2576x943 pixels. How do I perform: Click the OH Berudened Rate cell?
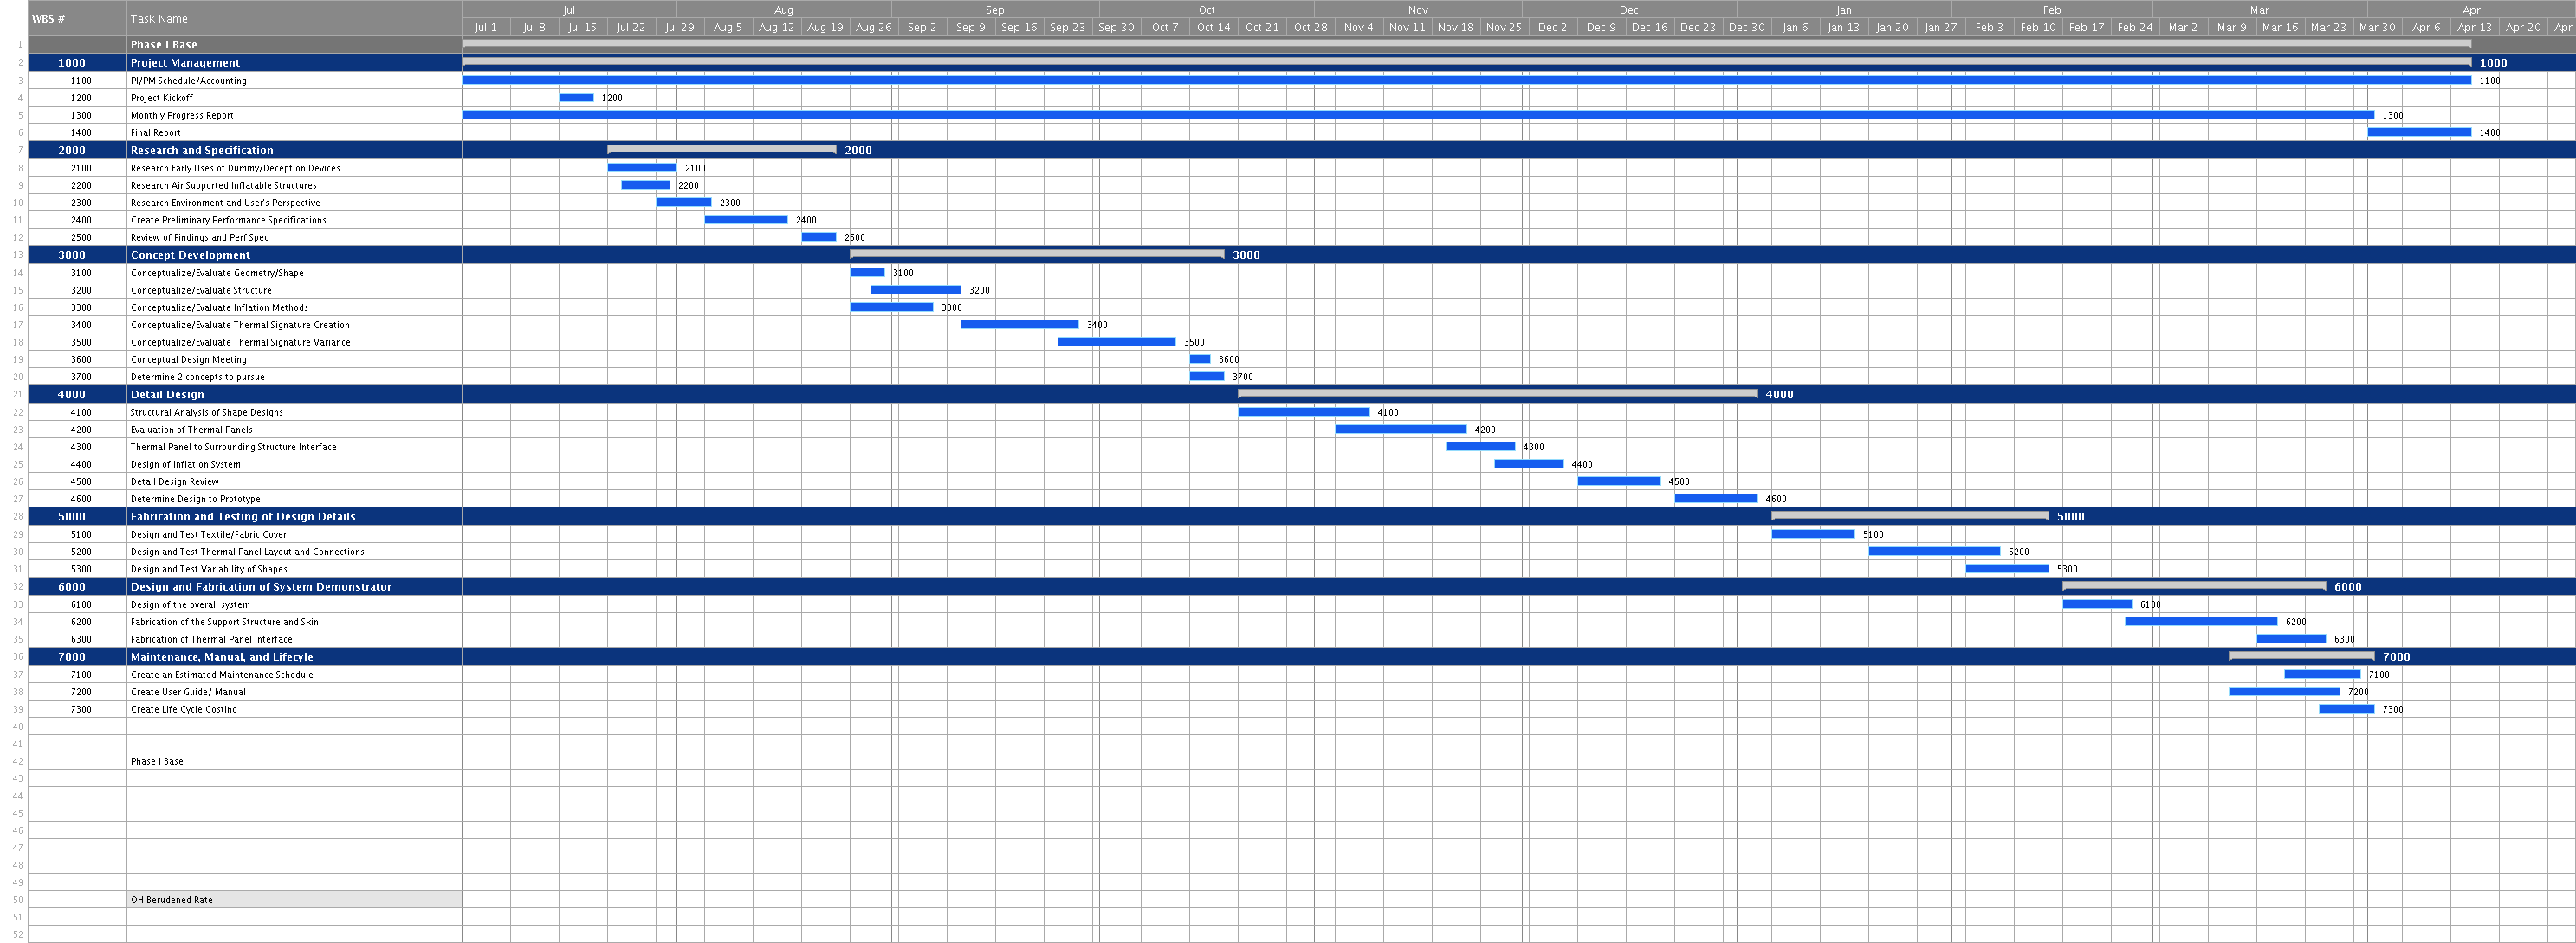coord(294,900)
